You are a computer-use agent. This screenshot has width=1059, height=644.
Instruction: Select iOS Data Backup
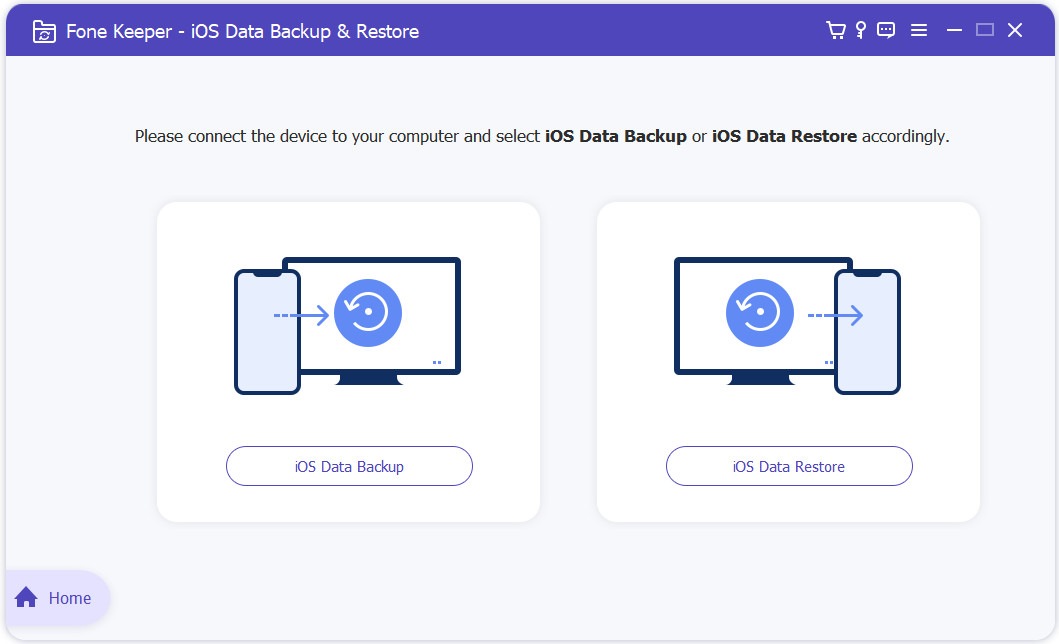point(349,466)
